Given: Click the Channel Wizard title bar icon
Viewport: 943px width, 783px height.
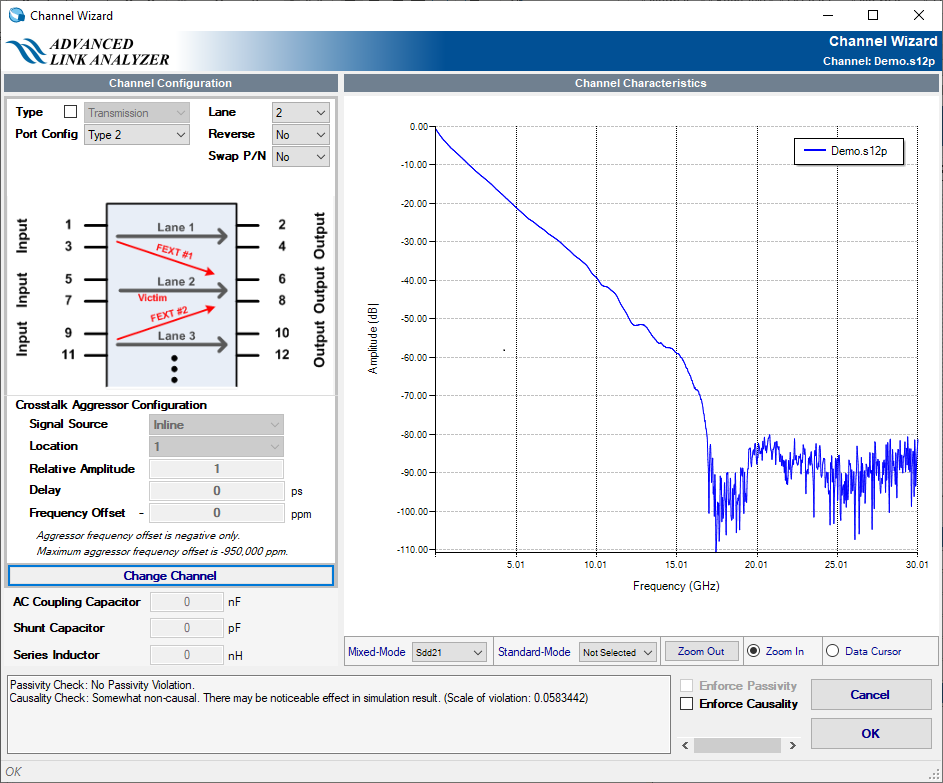Looking at the screenshot, I should pyautogui.click(x=16, y=15).
